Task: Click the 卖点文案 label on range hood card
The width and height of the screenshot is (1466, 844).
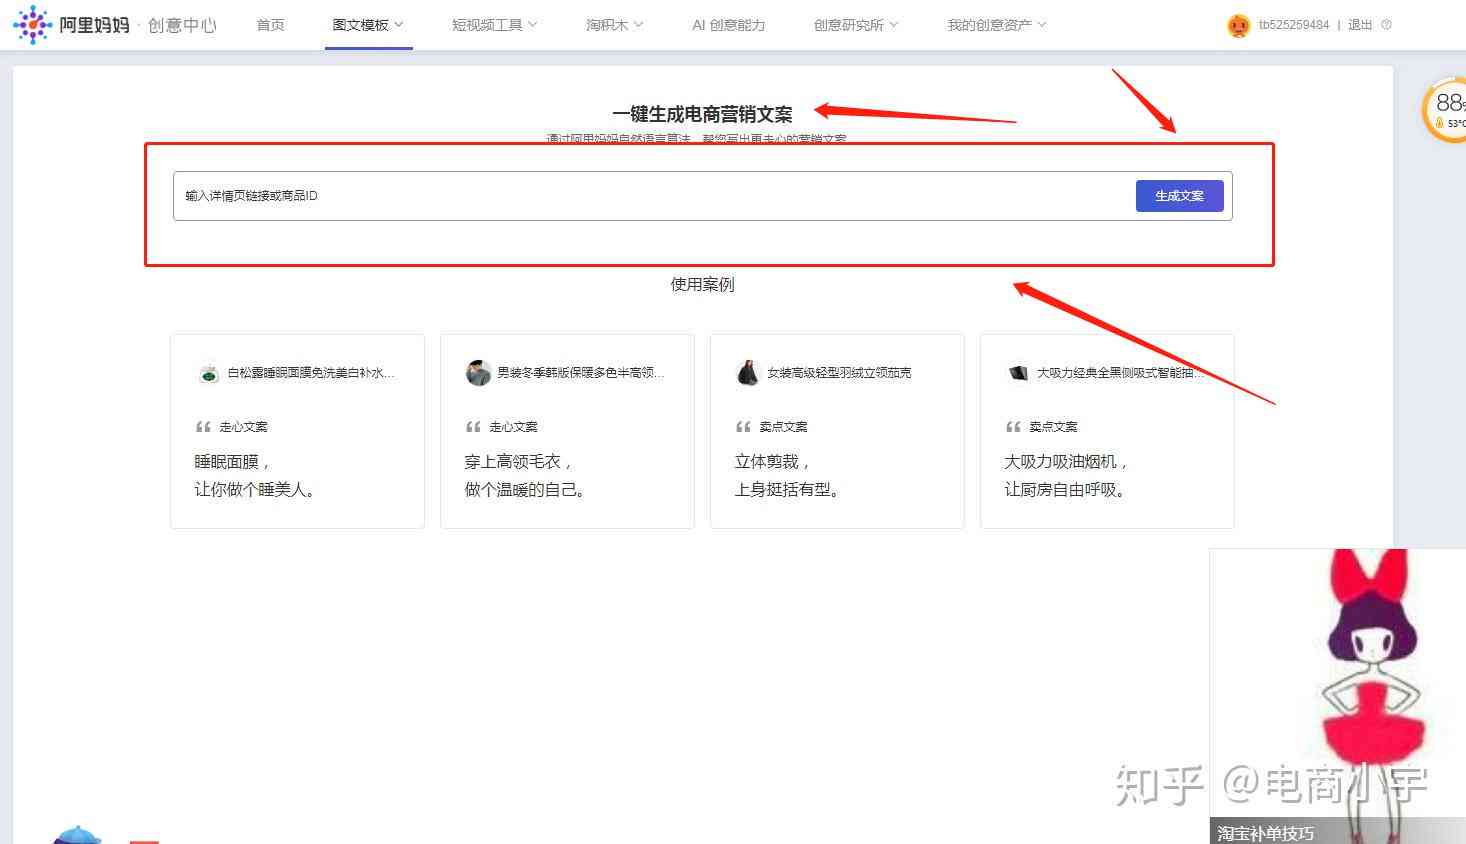Action: pyautogui.click(x=1053, y=427)
